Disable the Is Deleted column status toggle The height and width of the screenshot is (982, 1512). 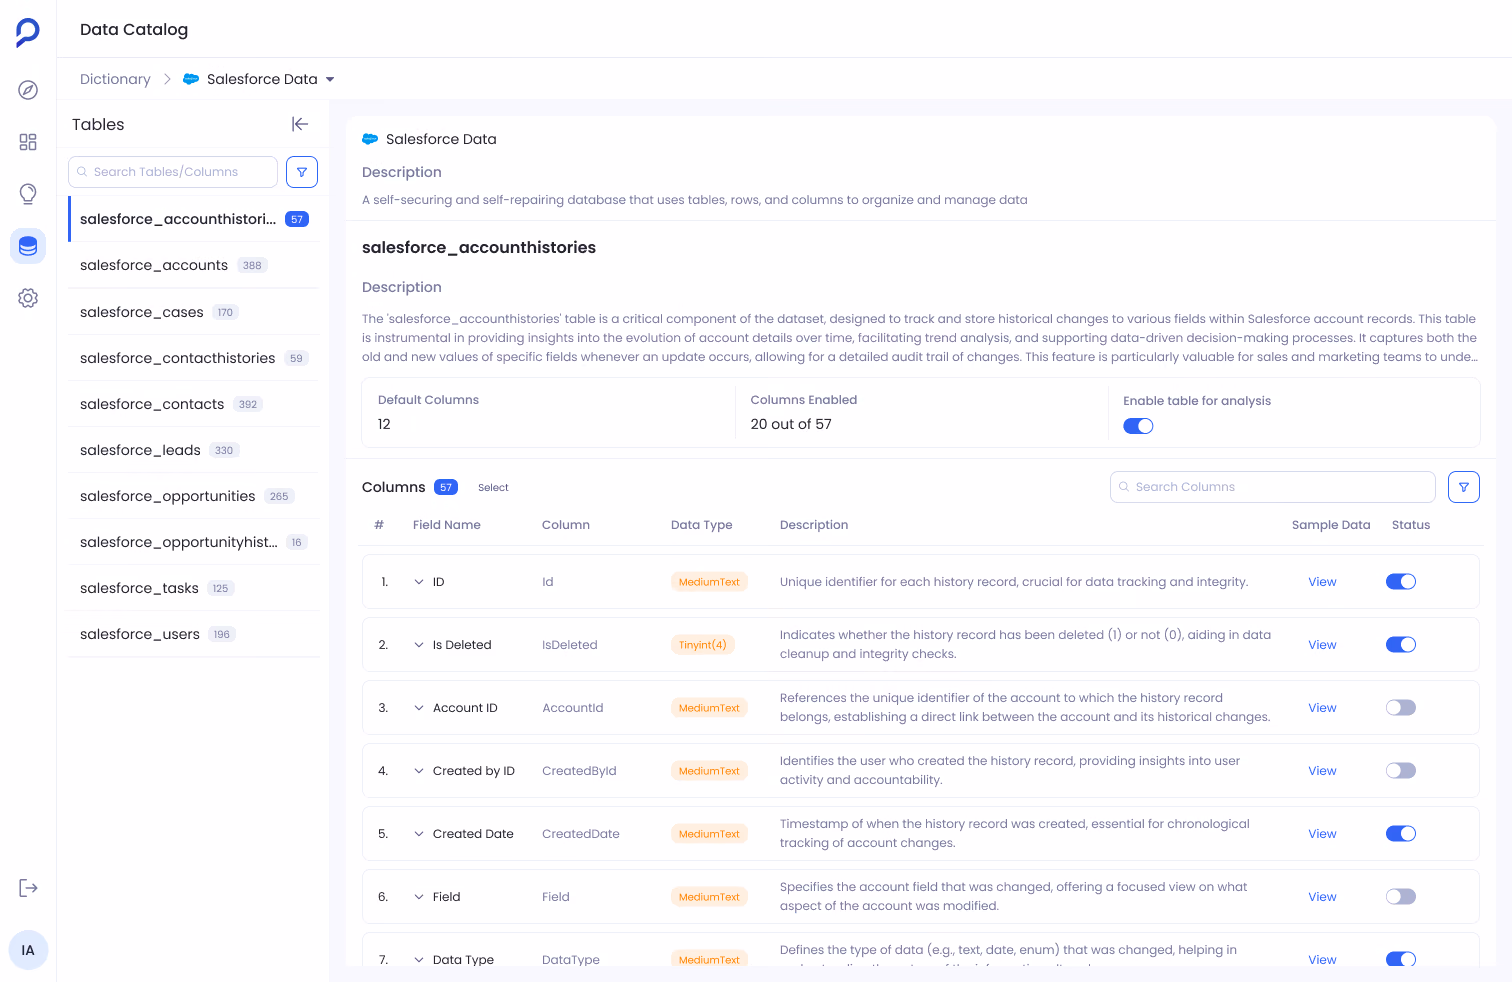point(1401,645)
